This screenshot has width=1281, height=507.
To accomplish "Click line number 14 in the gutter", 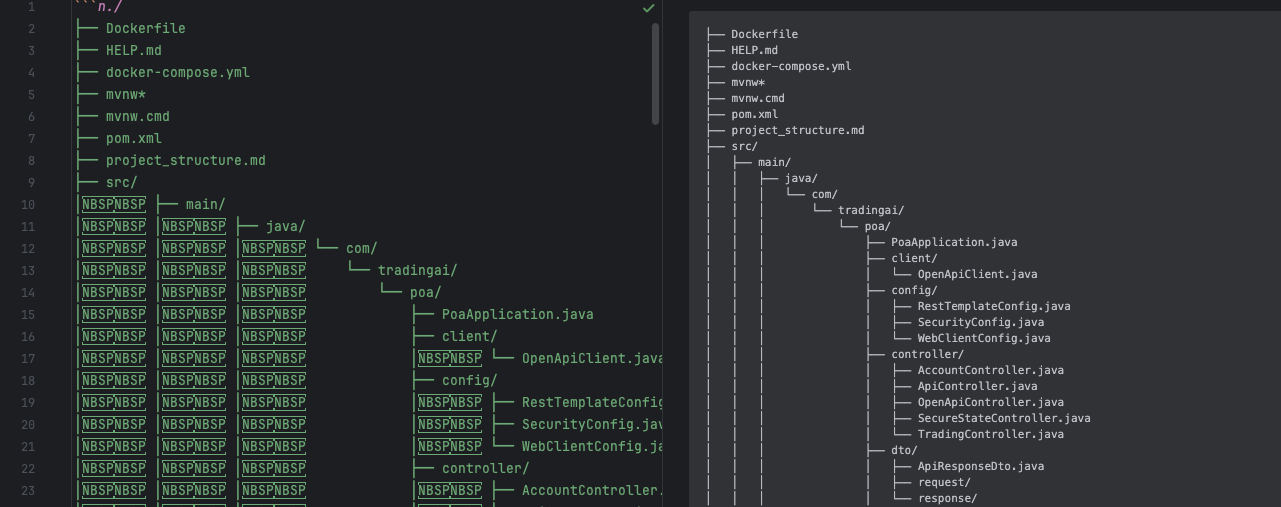I will pyautogui.click(x=28, y=292).
